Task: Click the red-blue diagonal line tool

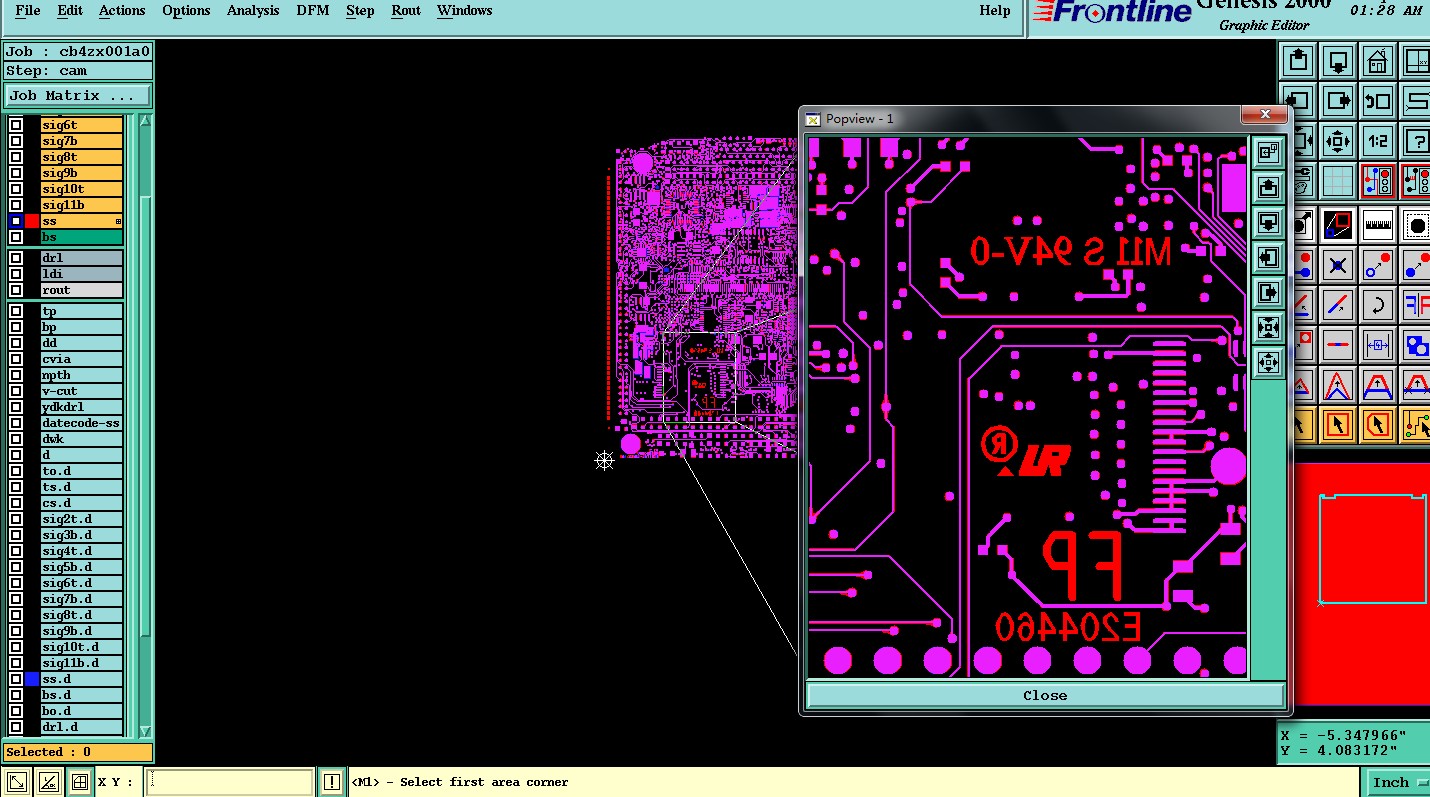Action: 1339,305
